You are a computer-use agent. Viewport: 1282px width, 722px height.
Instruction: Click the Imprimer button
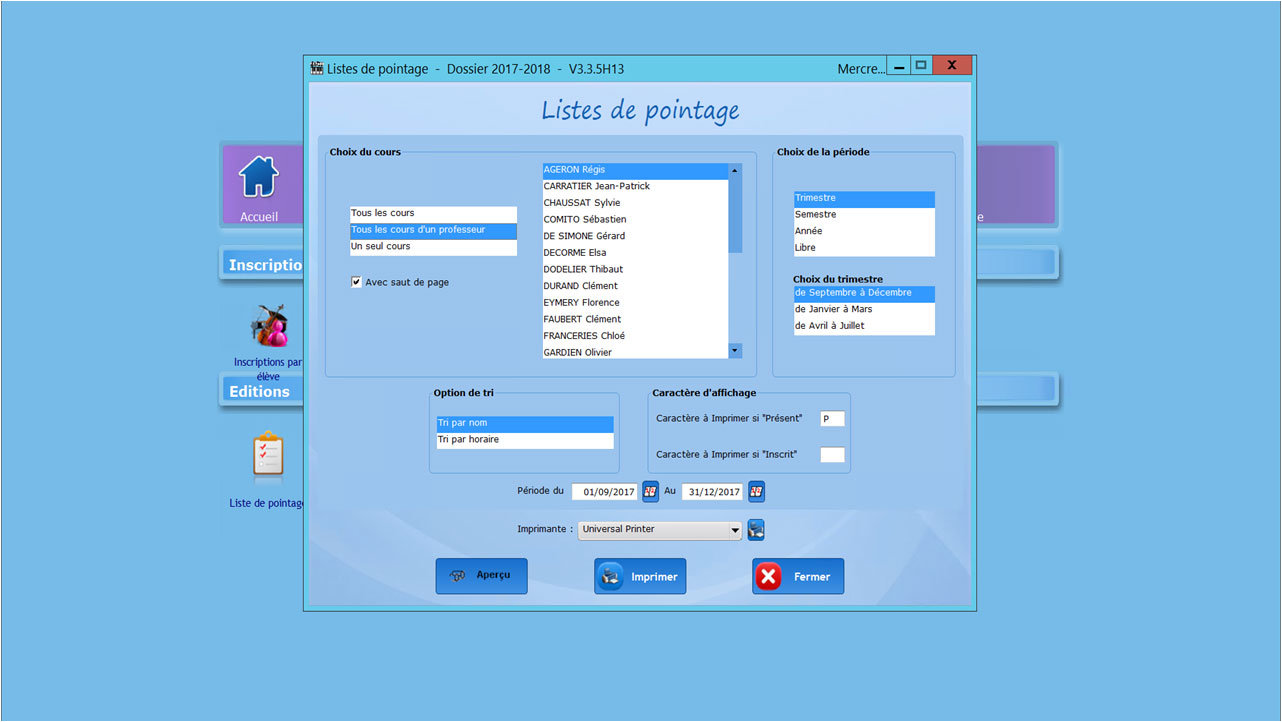(640, 576)
